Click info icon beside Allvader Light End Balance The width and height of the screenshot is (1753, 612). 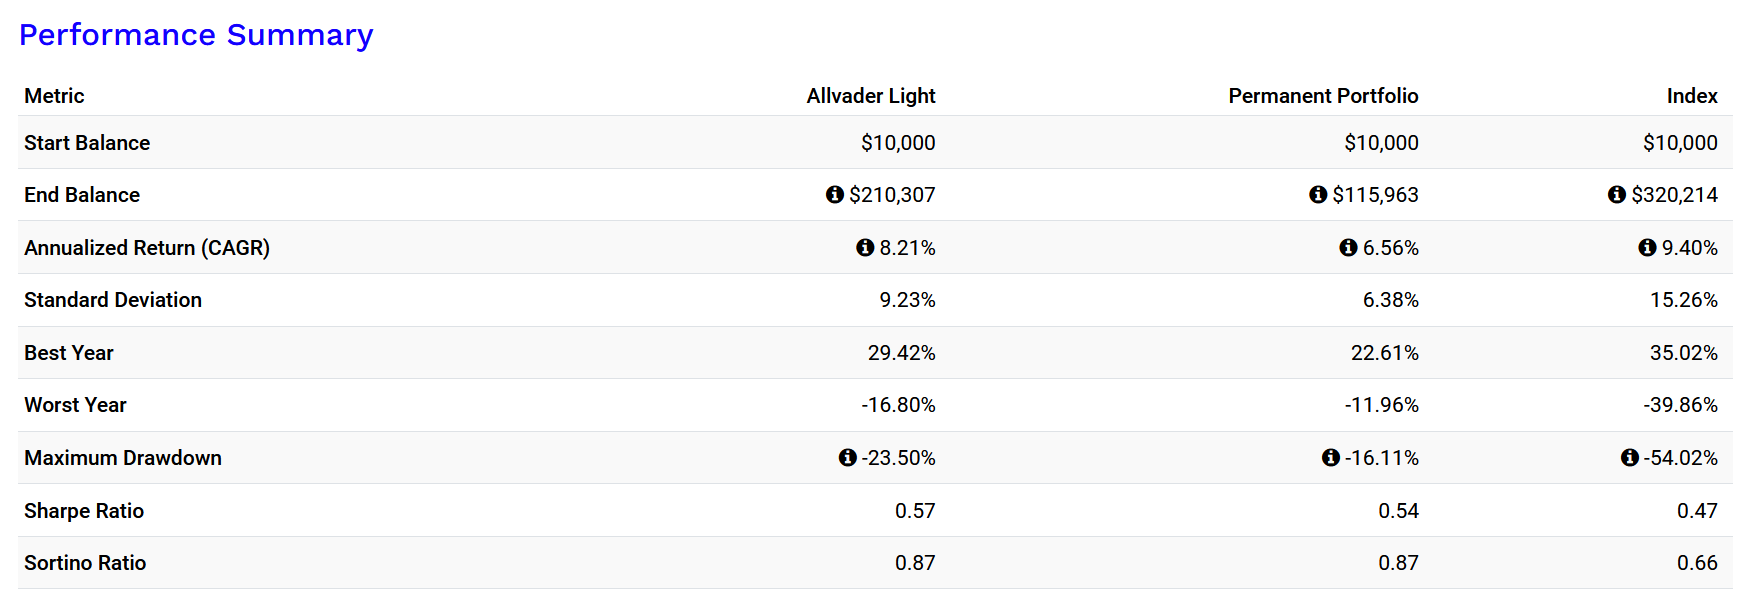click(x=835, y=195)
